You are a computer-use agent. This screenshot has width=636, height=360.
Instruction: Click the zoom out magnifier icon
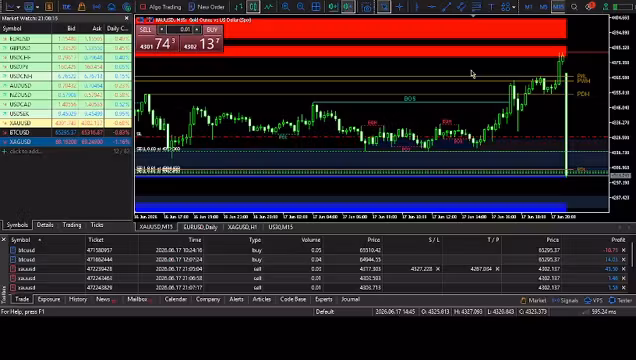(301, 7)
